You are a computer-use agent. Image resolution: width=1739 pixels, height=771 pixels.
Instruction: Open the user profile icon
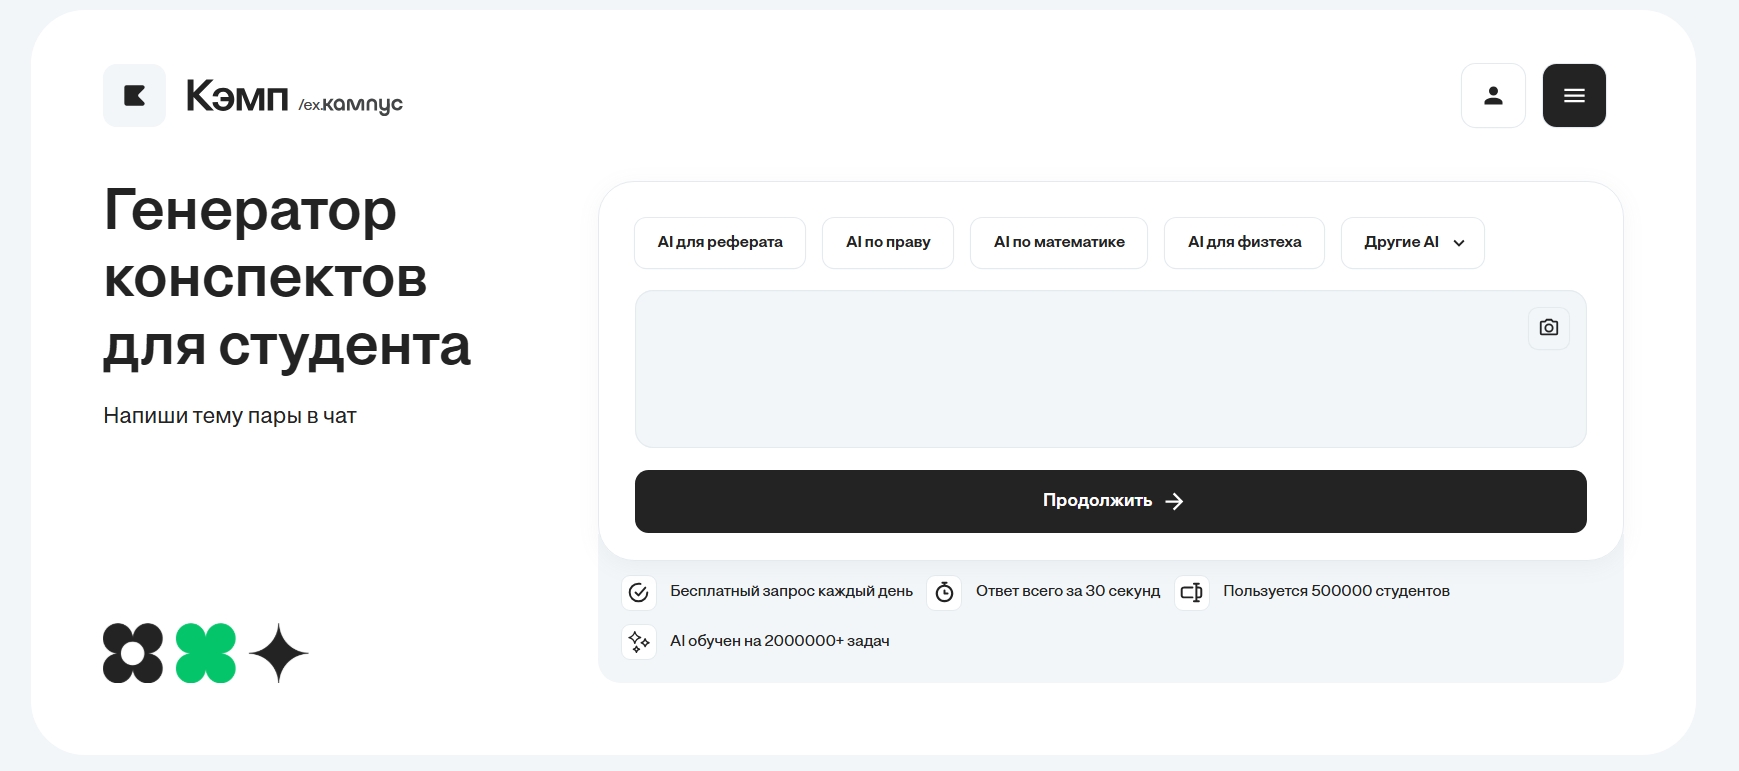click(1493, 96)
